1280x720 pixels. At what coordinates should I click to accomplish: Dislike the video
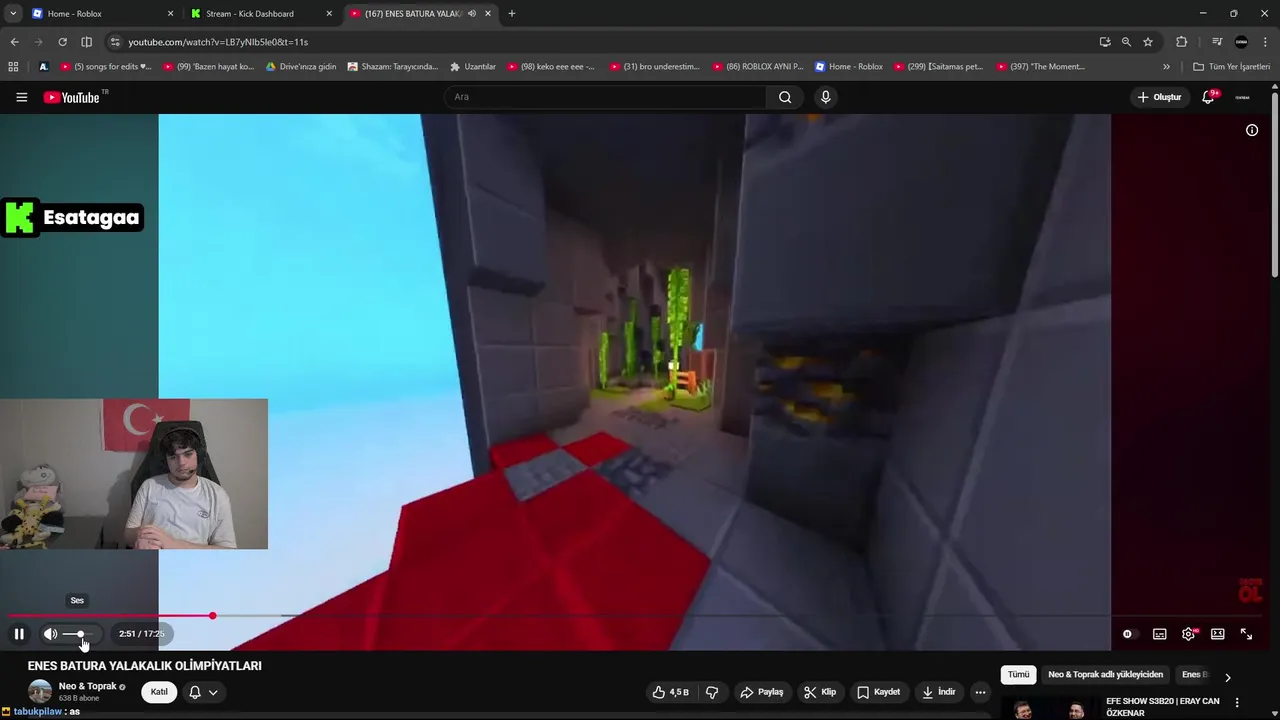(712, 692)
